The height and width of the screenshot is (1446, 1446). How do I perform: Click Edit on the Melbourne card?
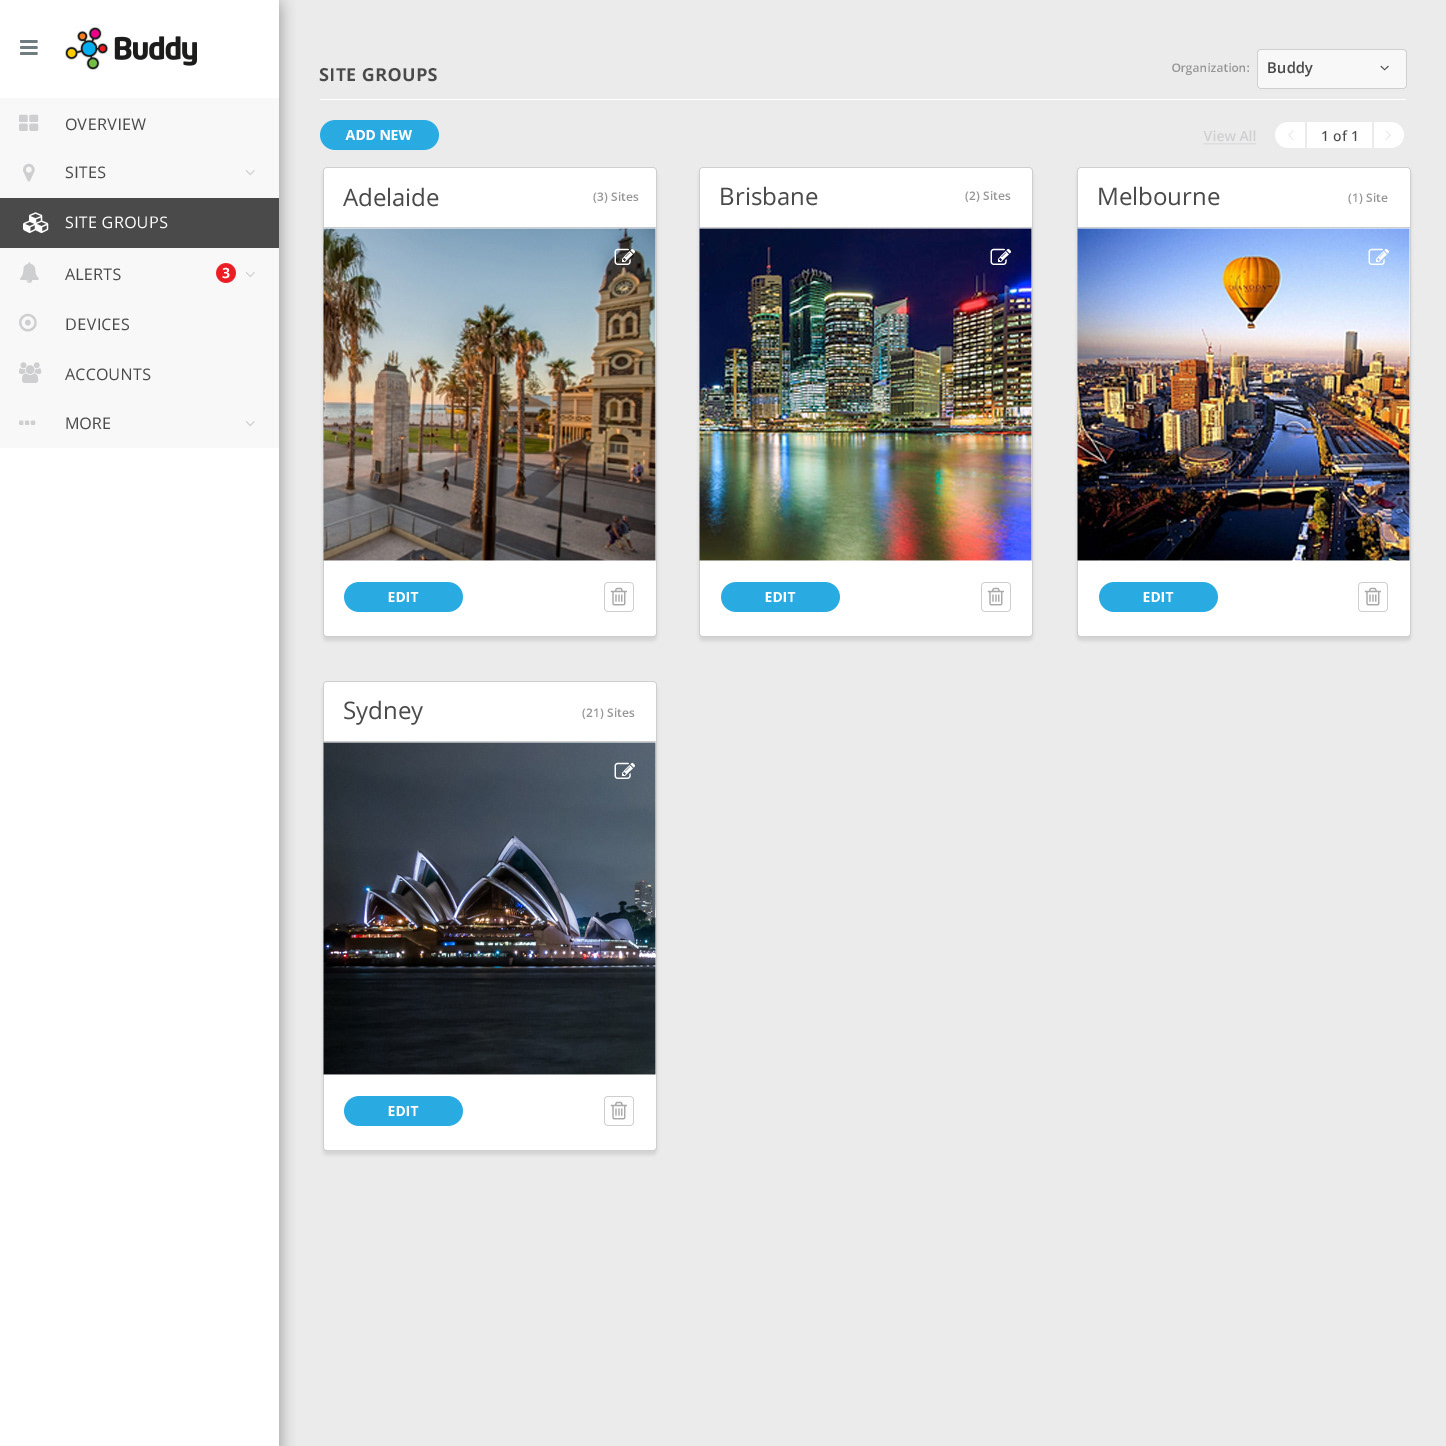[x=1158, y=597]
